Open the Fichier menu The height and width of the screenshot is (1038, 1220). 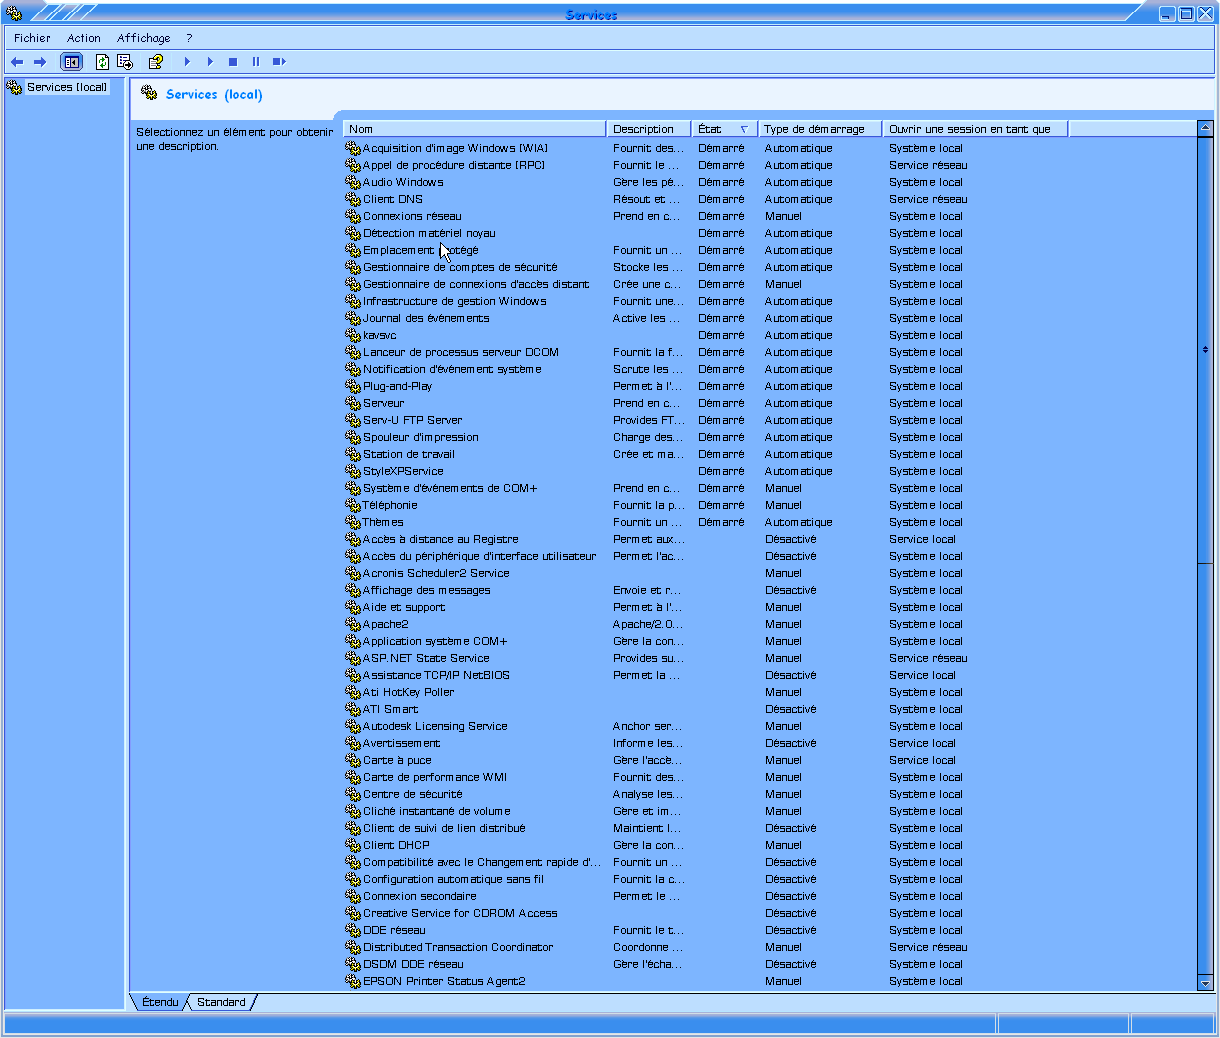point(32,38)
